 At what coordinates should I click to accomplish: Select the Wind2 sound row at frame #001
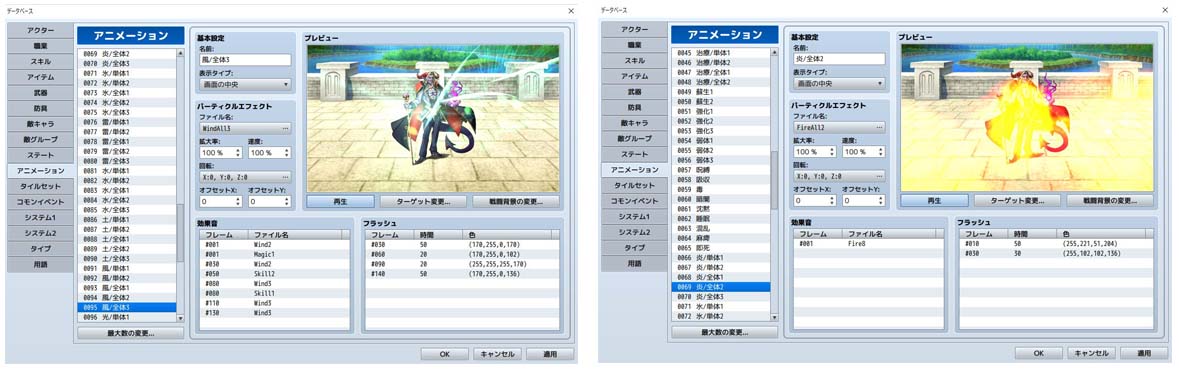tap(274, 244)
